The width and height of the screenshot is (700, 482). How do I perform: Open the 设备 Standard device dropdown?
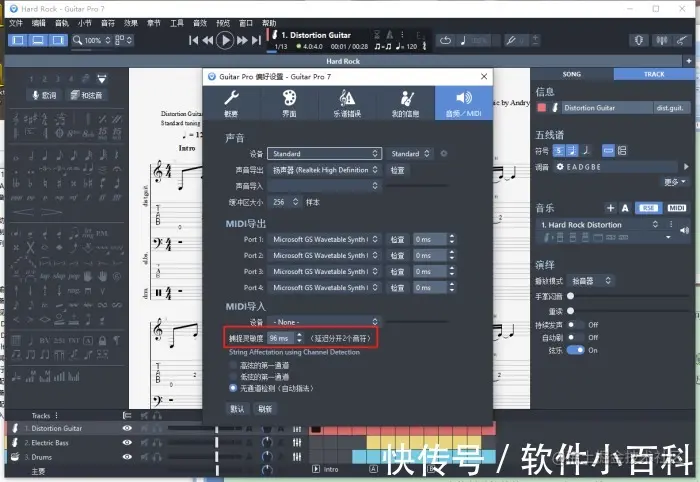[x=325, y=154]
